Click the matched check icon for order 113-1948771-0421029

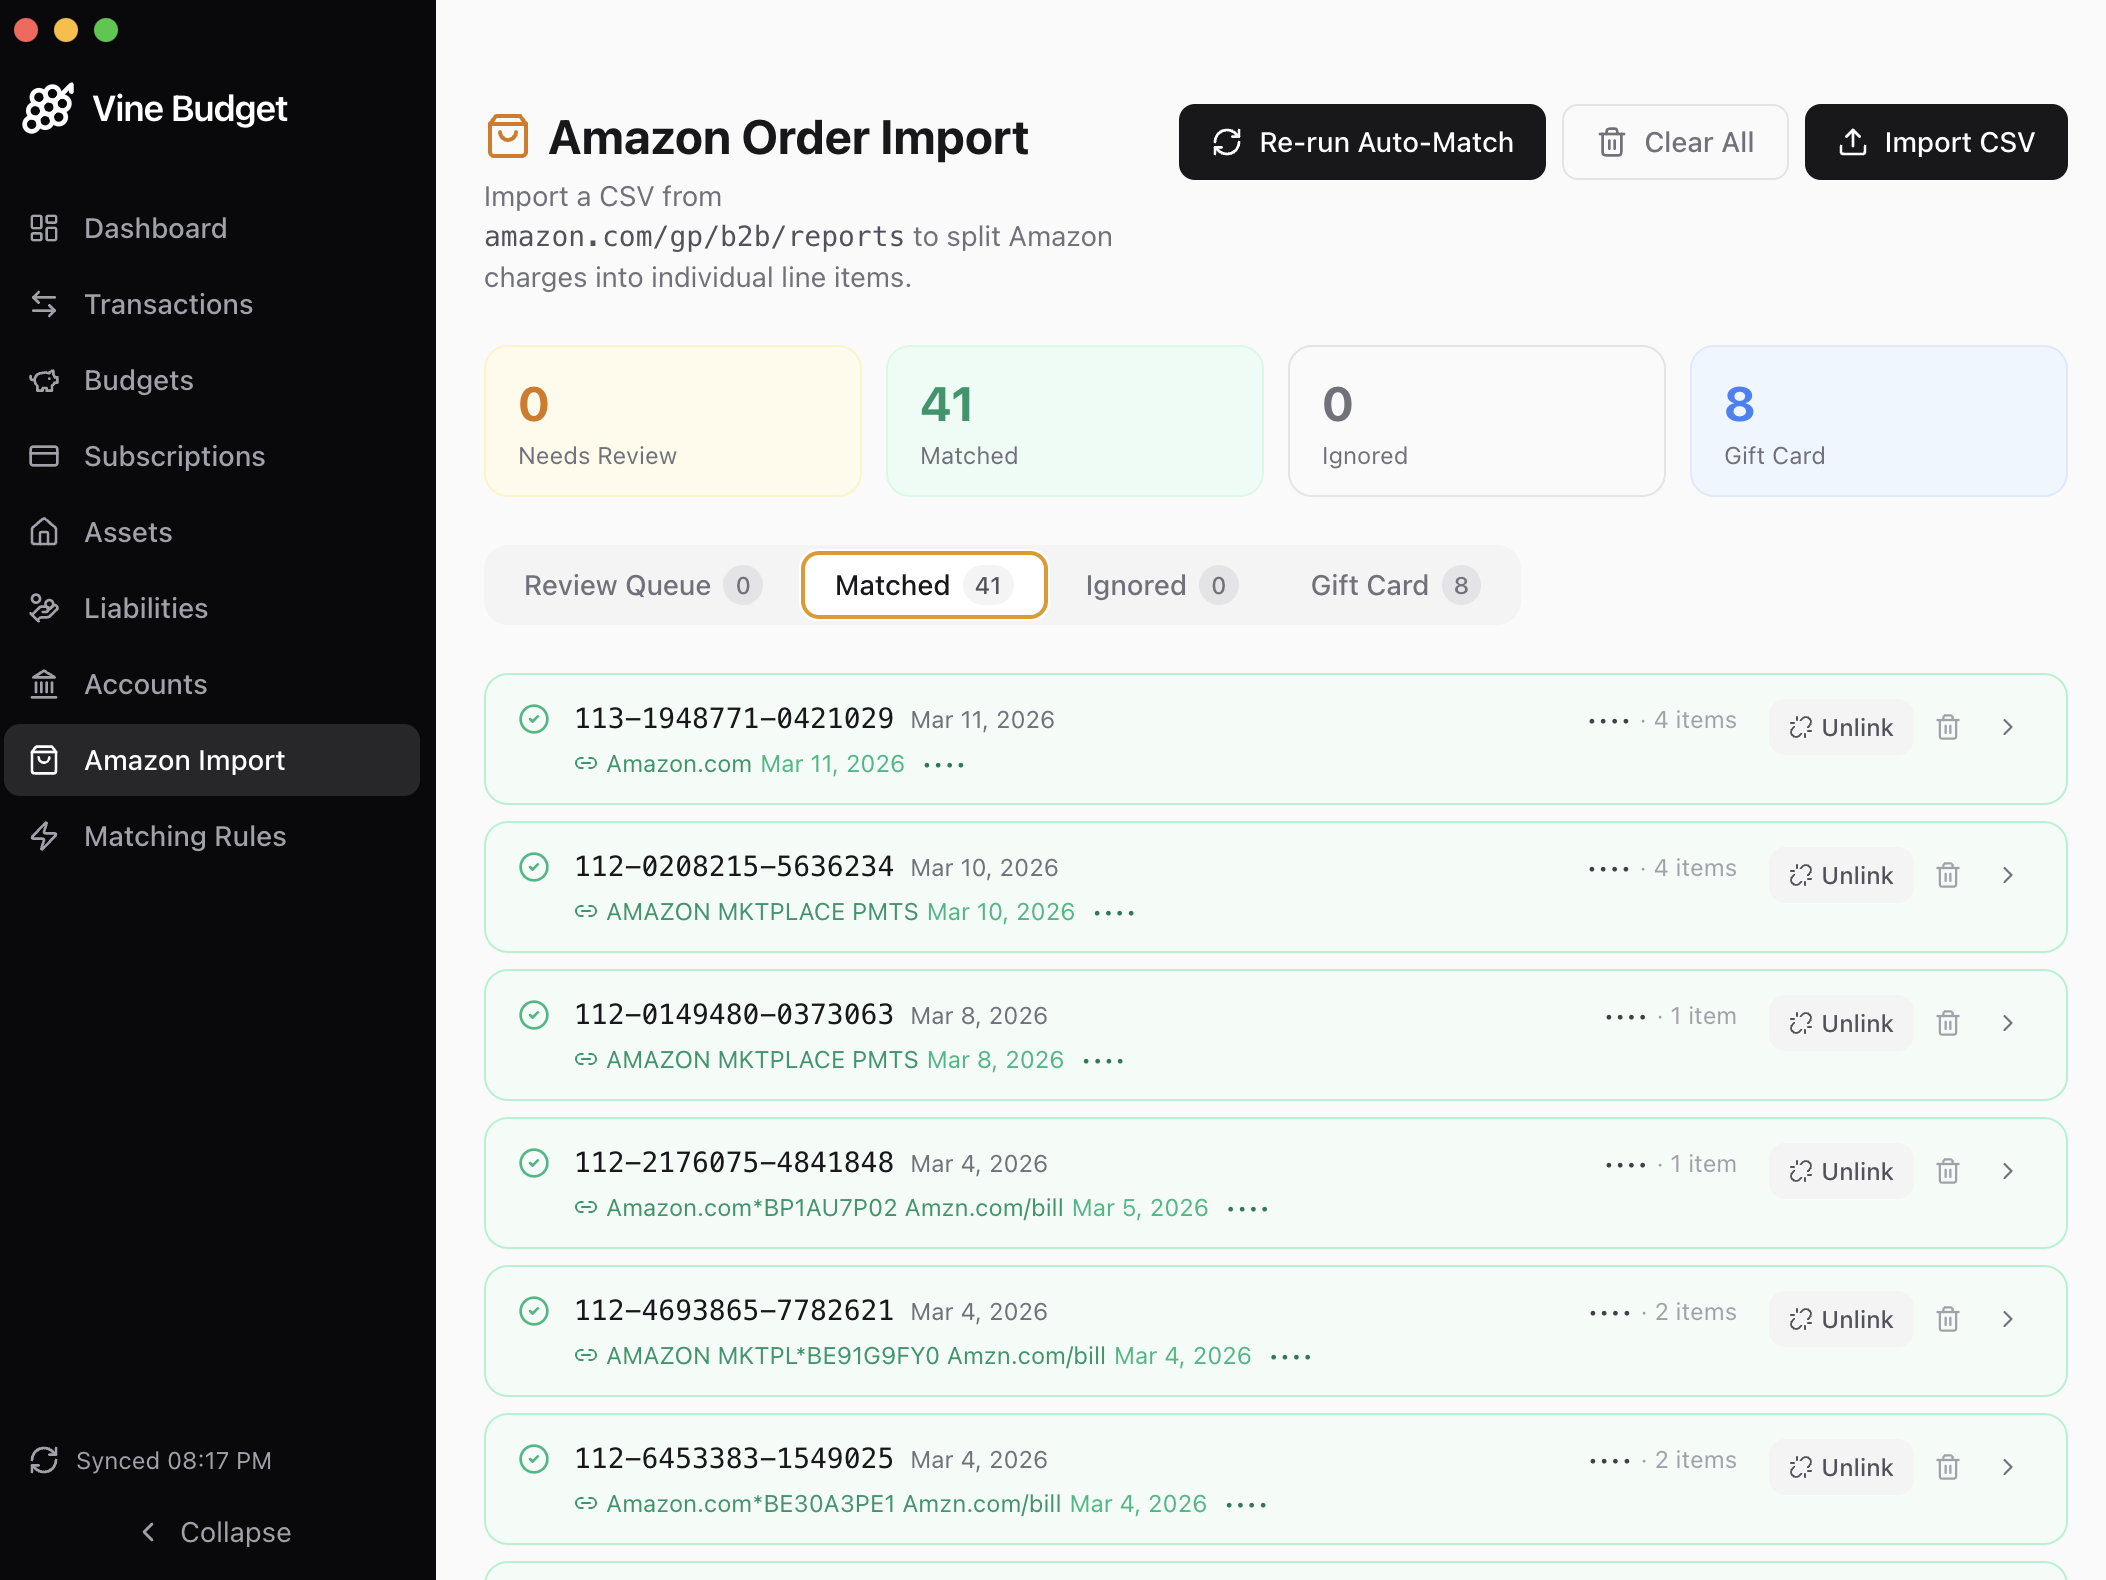click(x=534, y=719)
